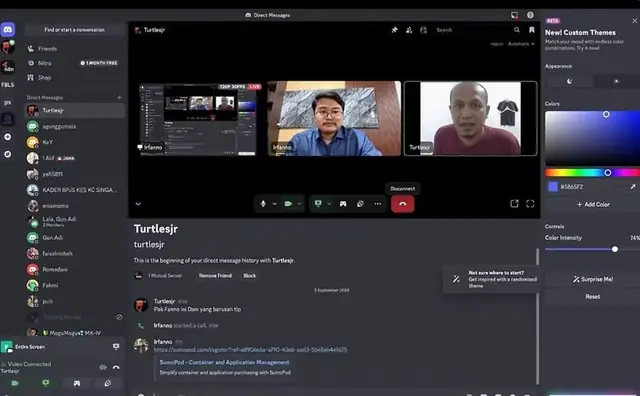Open the KADER BPJS KES KC SINGA conversation
The width and height of the screenshot is (640, 396).
pos(74,190)
